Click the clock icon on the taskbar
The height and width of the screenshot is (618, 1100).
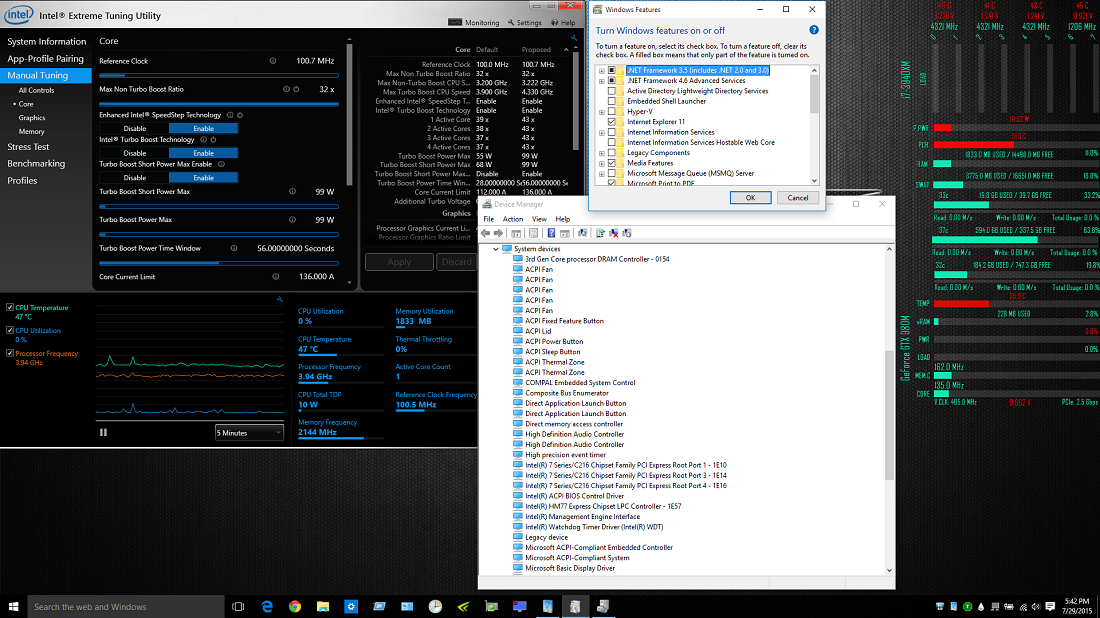coord(435,607)
